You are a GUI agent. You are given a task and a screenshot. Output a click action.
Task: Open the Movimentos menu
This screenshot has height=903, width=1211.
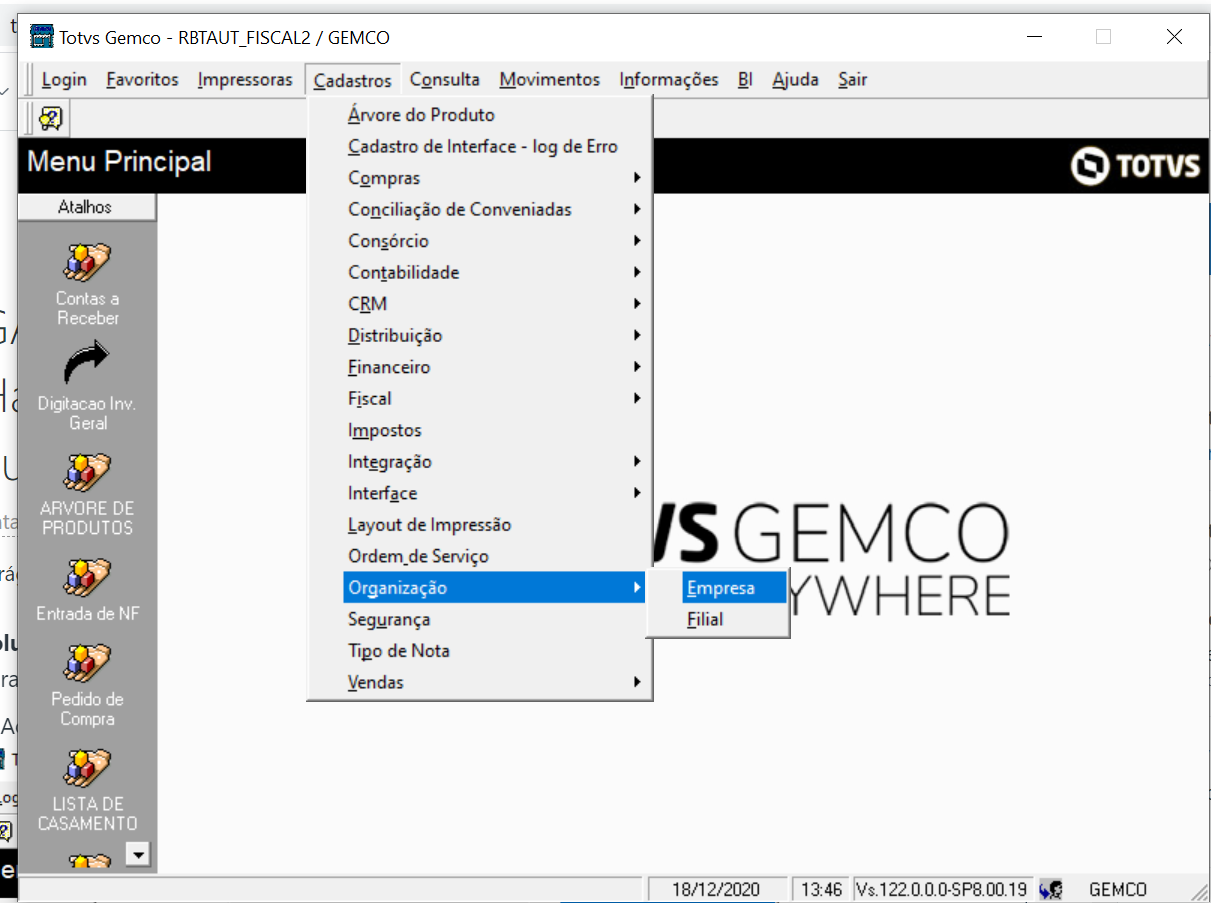[550, 79]
